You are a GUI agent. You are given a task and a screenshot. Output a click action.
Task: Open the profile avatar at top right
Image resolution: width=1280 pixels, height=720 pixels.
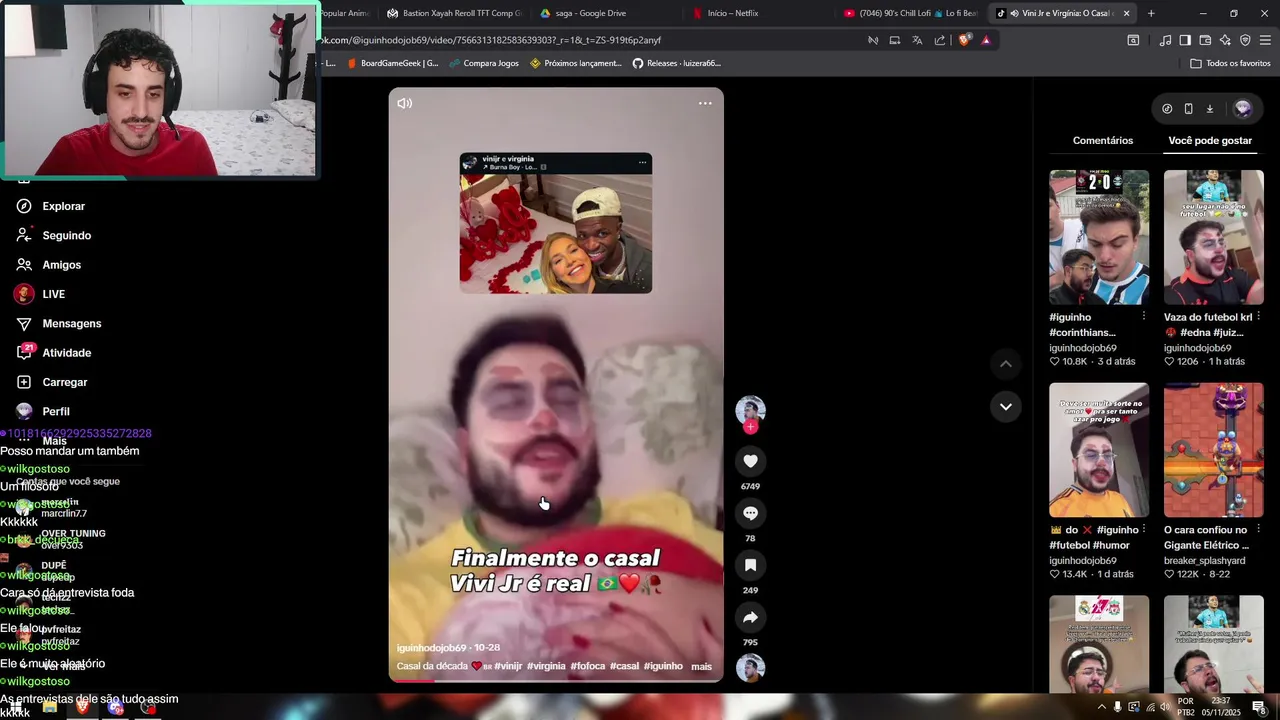coord(1243,108)
